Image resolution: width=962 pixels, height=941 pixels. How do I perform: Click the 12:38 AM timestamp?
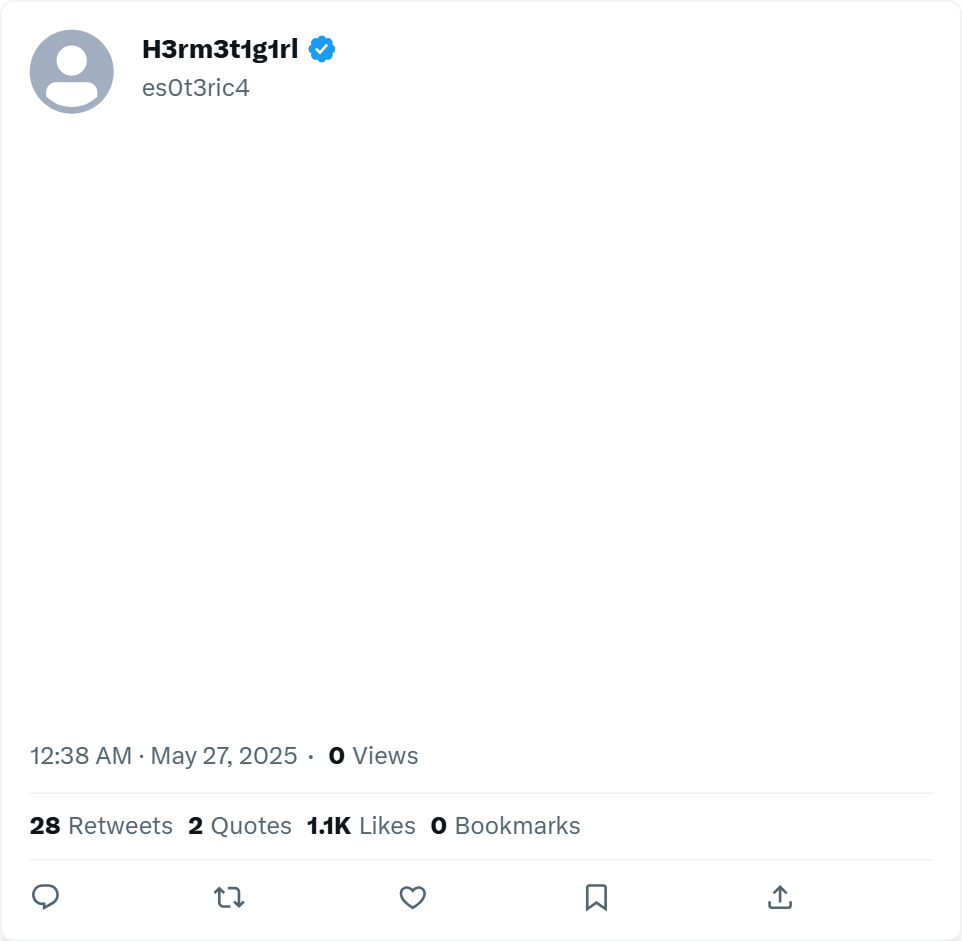81,756
